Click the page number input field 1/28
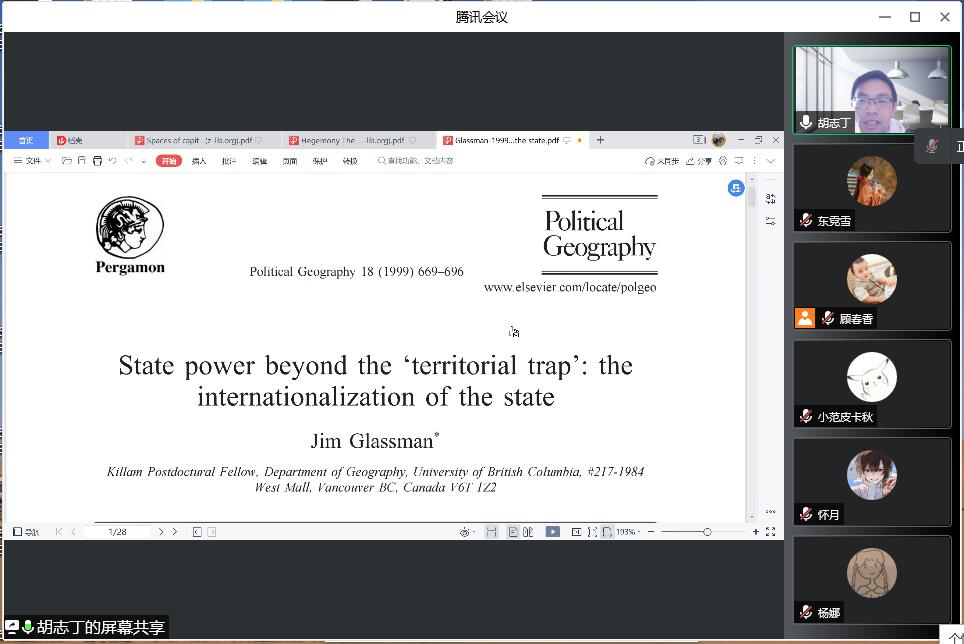 coord(118,532)
